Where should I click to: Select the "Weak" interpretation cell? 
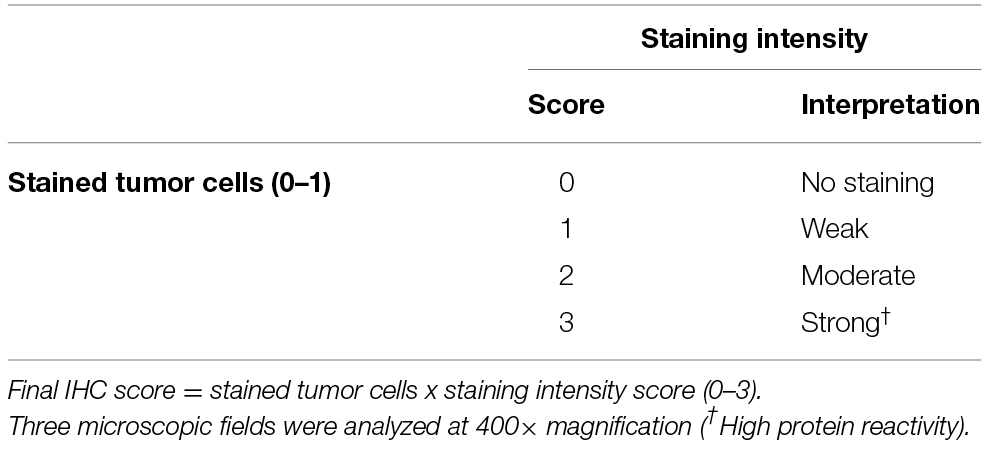[834, 229]
